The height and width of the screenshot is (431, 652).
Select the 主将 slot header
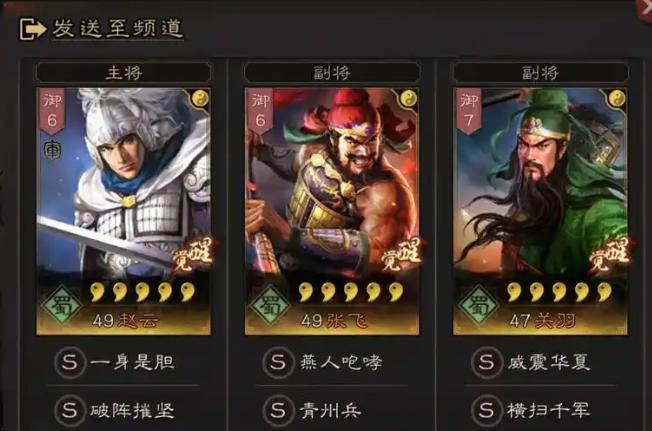point(123,73)
